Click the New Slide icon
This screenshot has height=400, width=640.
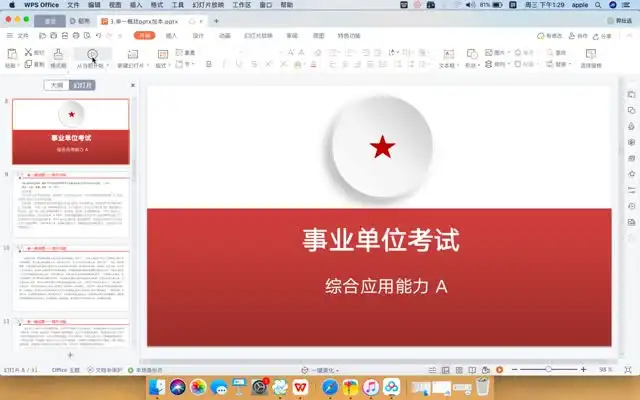pyautogui.click(x=131, y=54)
